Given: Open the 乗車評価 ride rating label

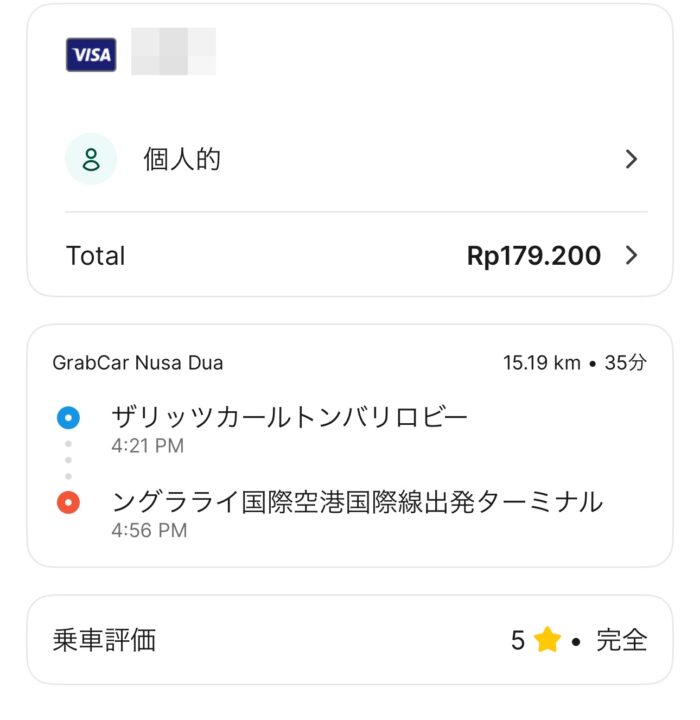Looking at the screenshot, I should click(104, 640).
